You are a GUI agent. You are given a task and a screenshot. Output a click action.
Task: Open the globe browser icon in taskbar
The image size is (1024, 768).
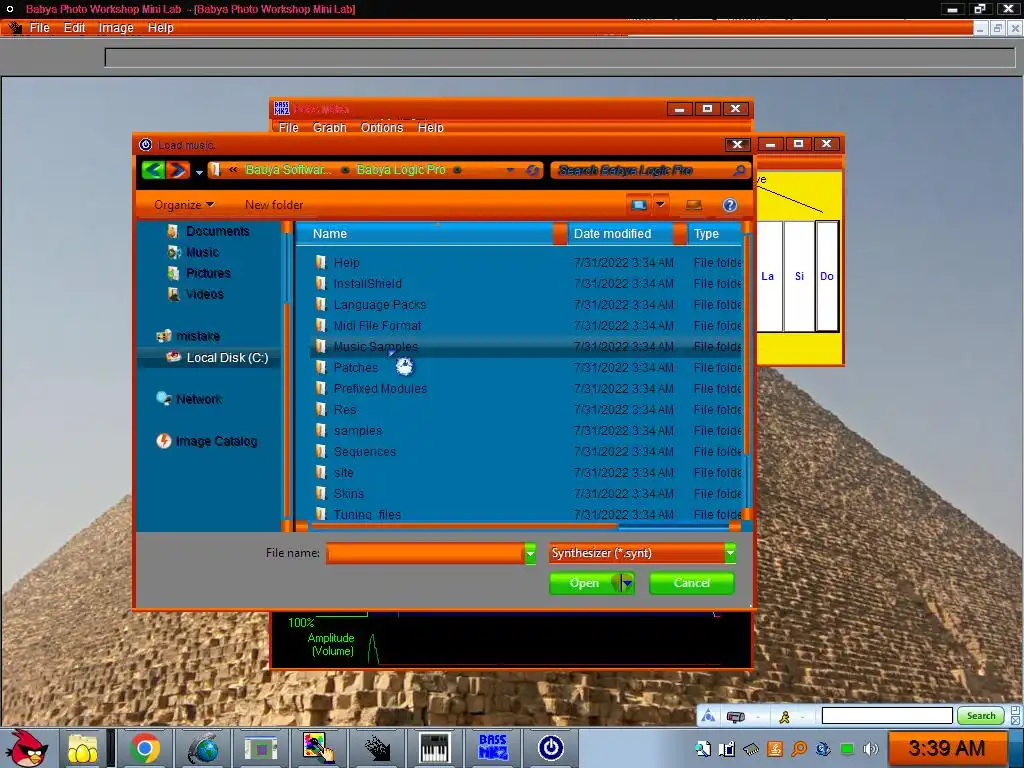pyautogui.click(x=204, y=748)
